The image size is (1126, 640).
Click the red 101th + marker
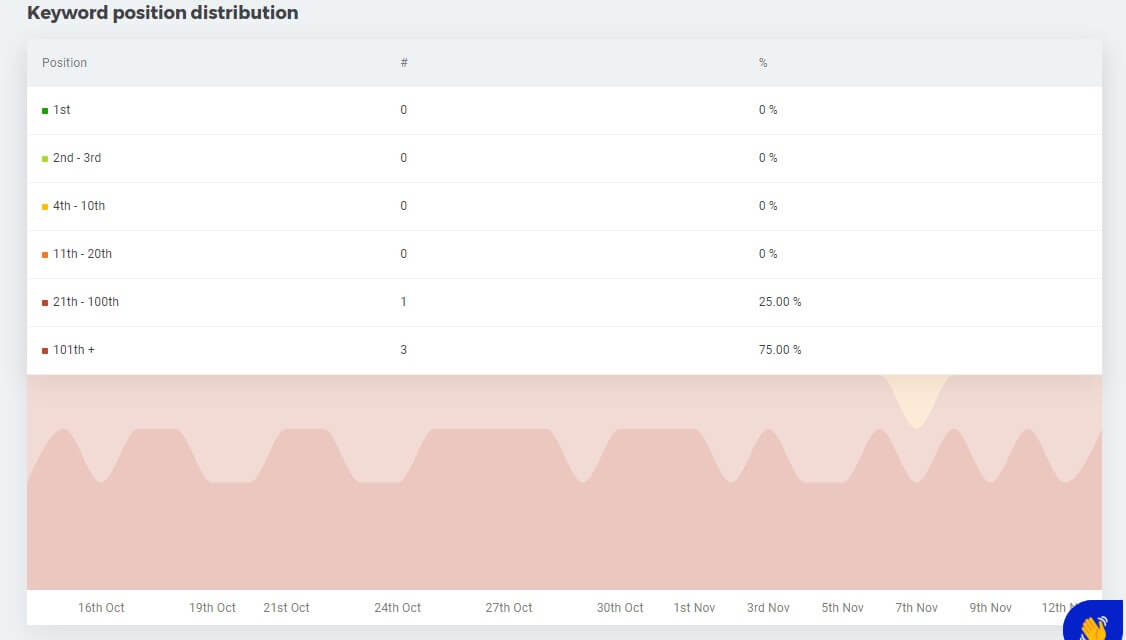pyautogui.click(x=45, y=351)
